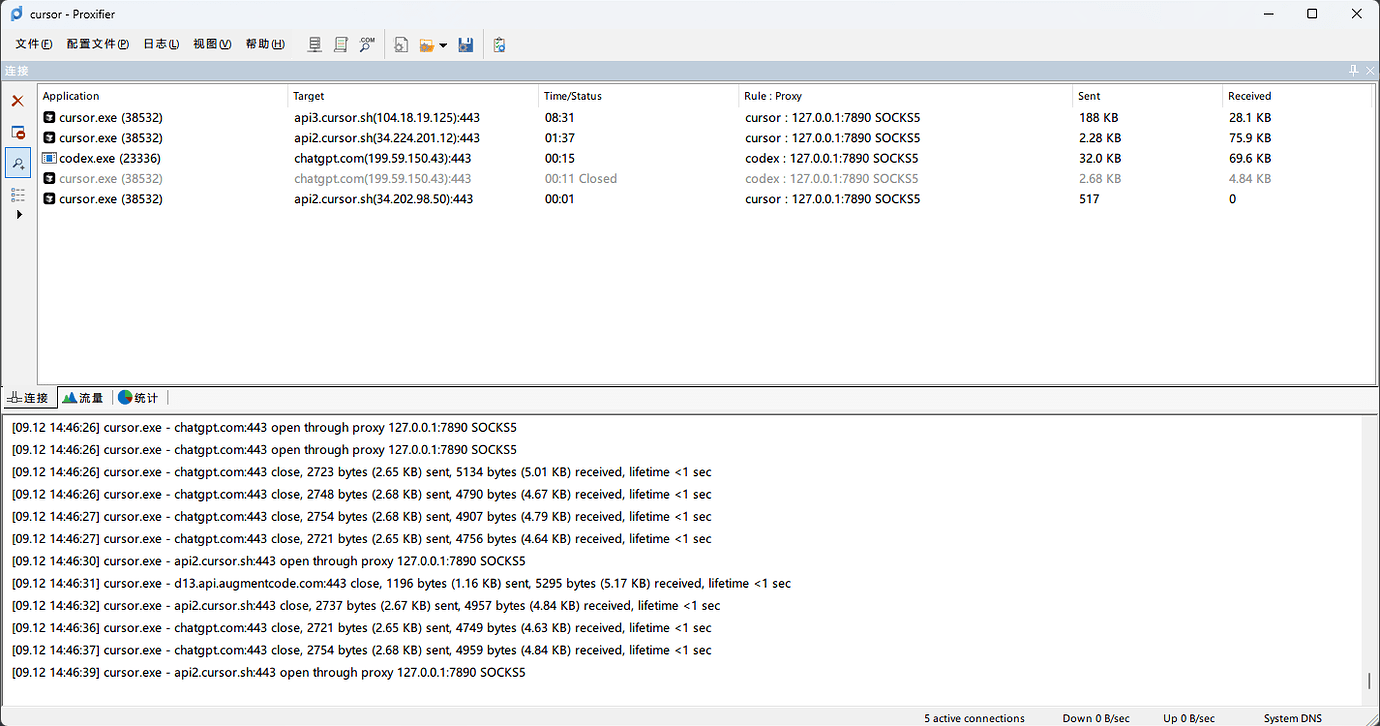Open the Name Resolution (.COM) settings icon
Image resolution: width=1380 pixels, height=726 pixels.
coord(367,44)
